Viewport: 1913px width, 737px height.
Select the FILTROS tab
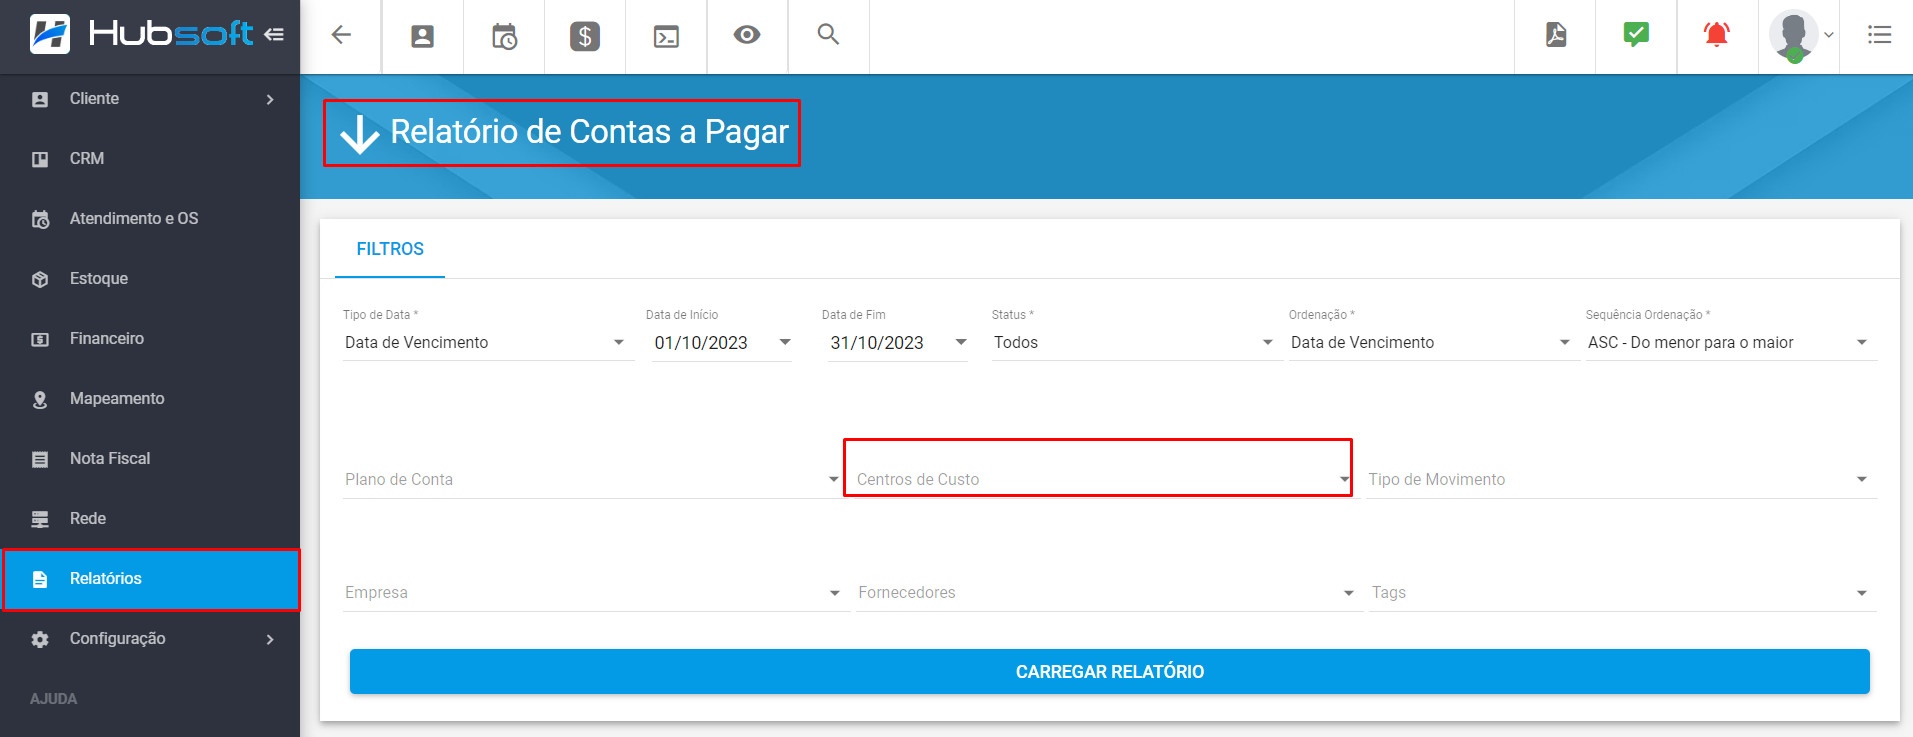[x=390, y=249]
